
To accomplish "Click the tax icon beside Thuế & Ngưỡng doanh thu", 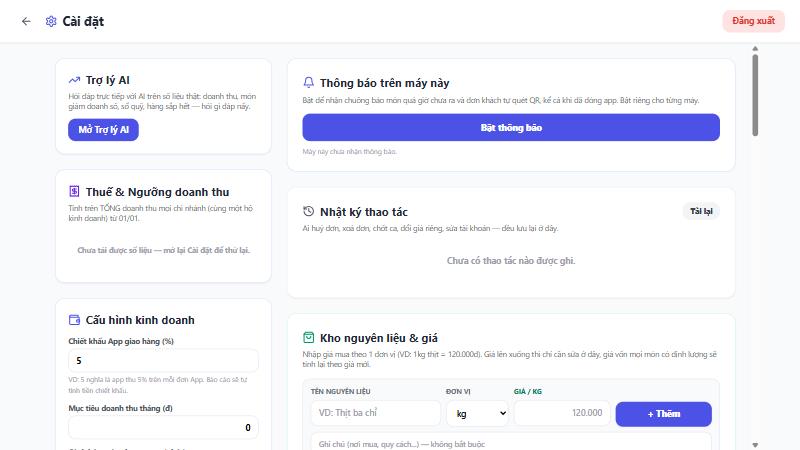I will click(74, 191).
